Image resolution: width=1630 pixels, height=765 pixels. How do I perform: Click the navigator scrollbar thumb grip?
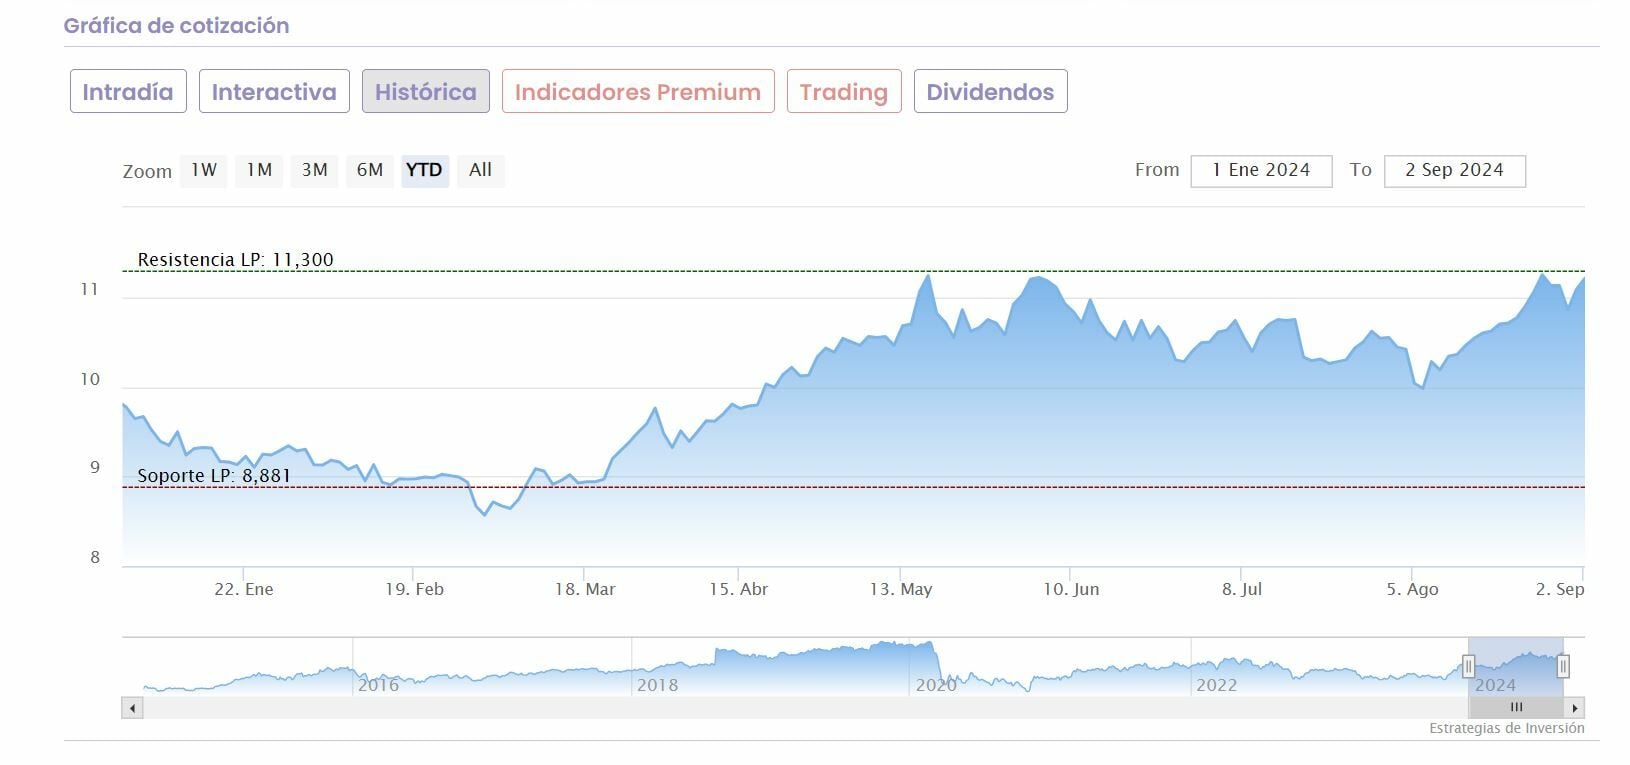coord(1516,707)
